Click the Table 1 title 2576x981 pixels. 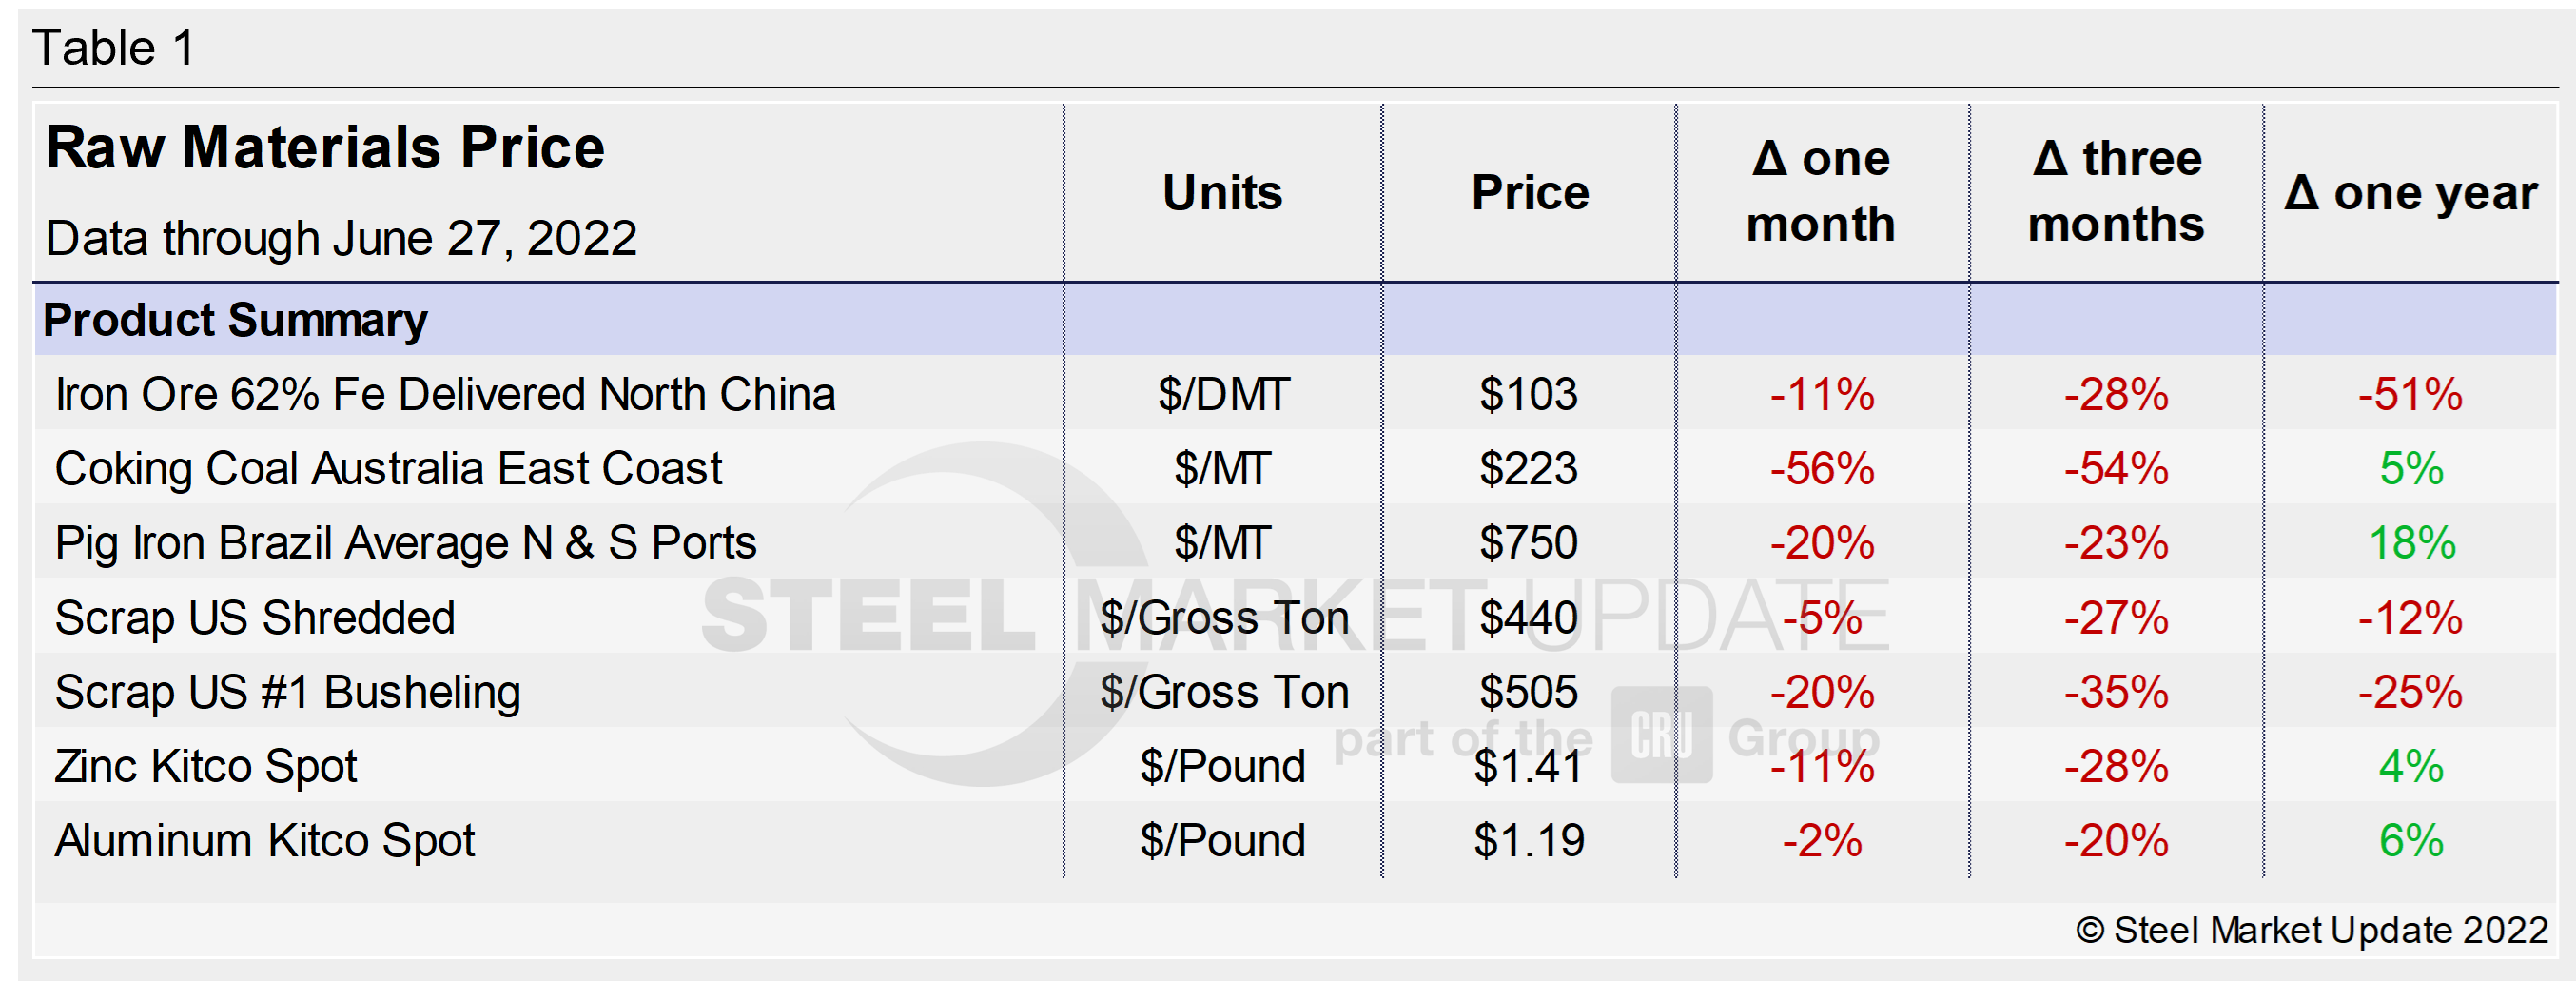click(114, 48)
